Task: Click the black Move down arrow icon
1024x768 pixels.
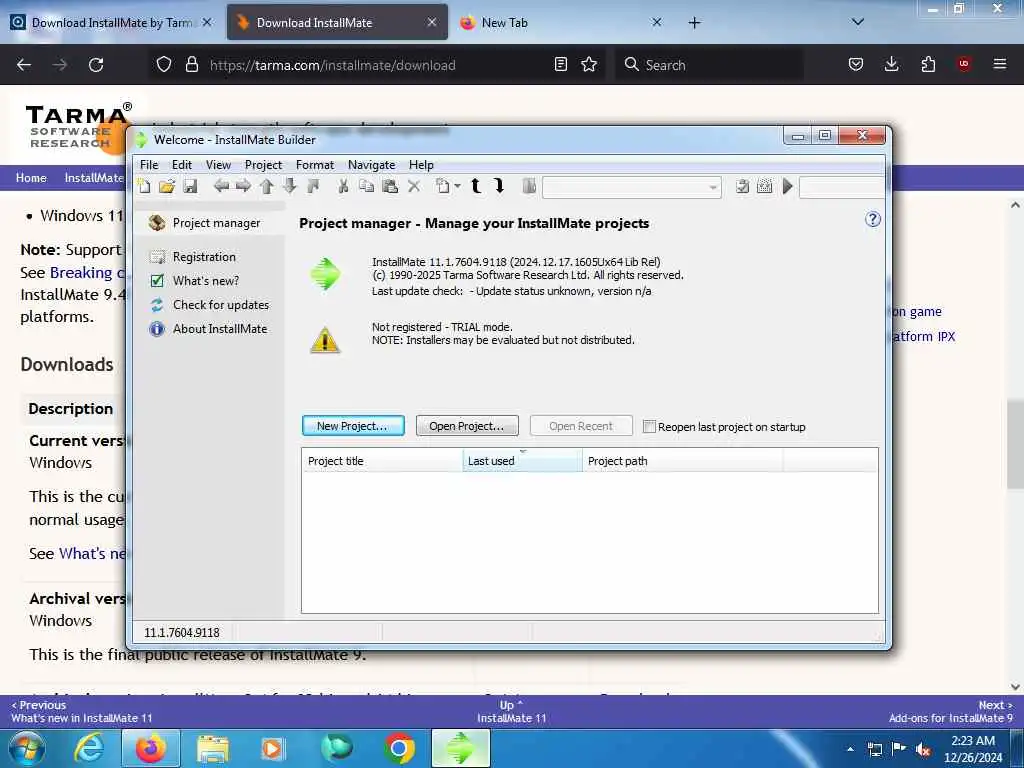Action: (x=500, y=187)
